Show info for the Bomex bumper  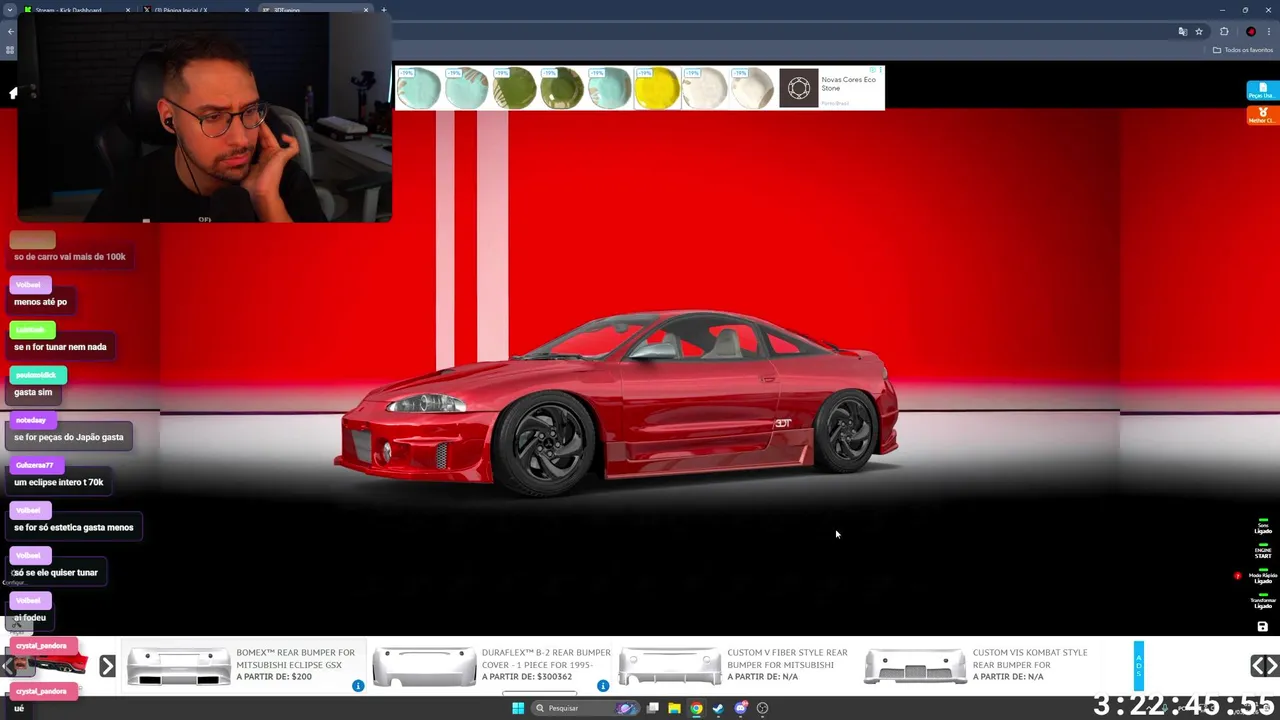point(358,685)
